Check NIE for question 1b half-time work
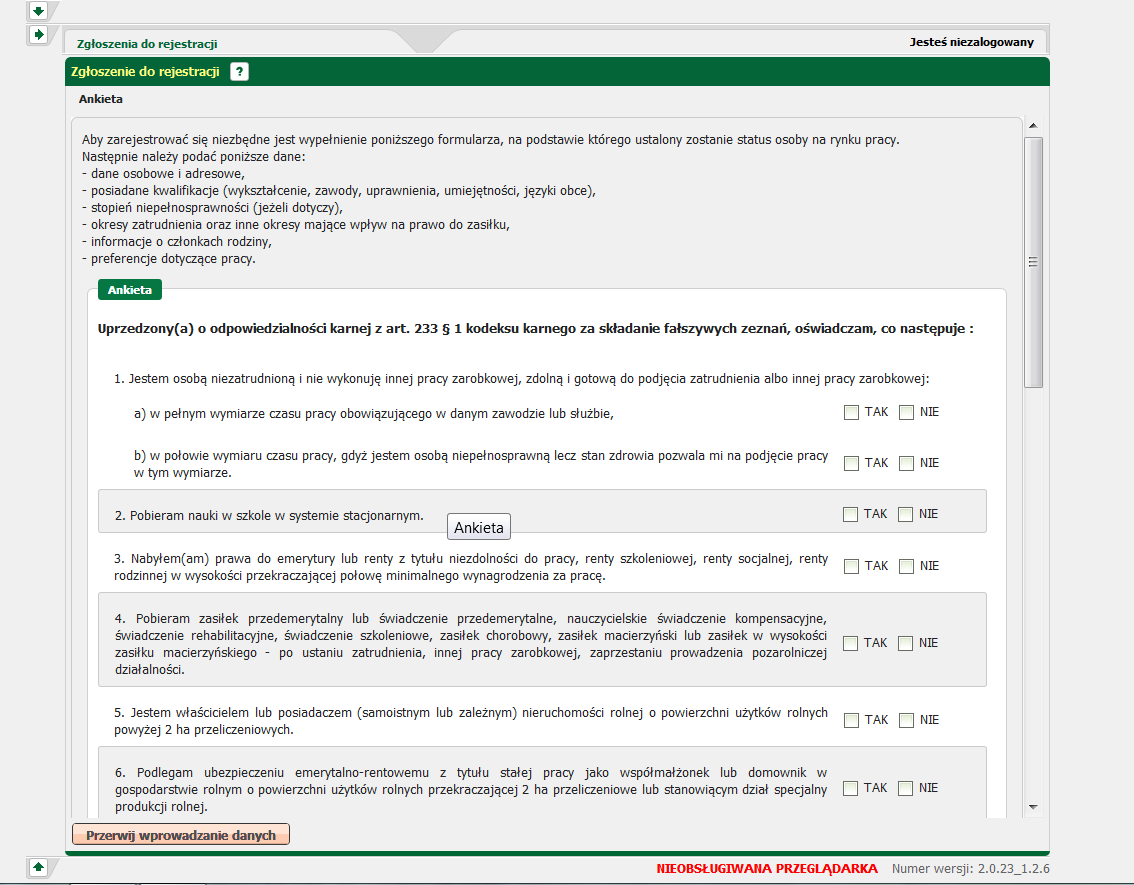 pos(906,463)
